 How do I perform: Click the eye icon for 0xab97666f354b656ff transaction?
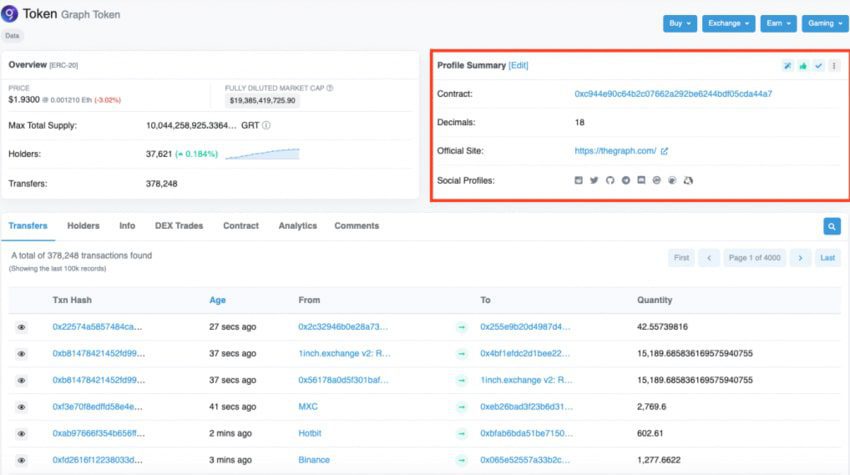tap(21, 433)
